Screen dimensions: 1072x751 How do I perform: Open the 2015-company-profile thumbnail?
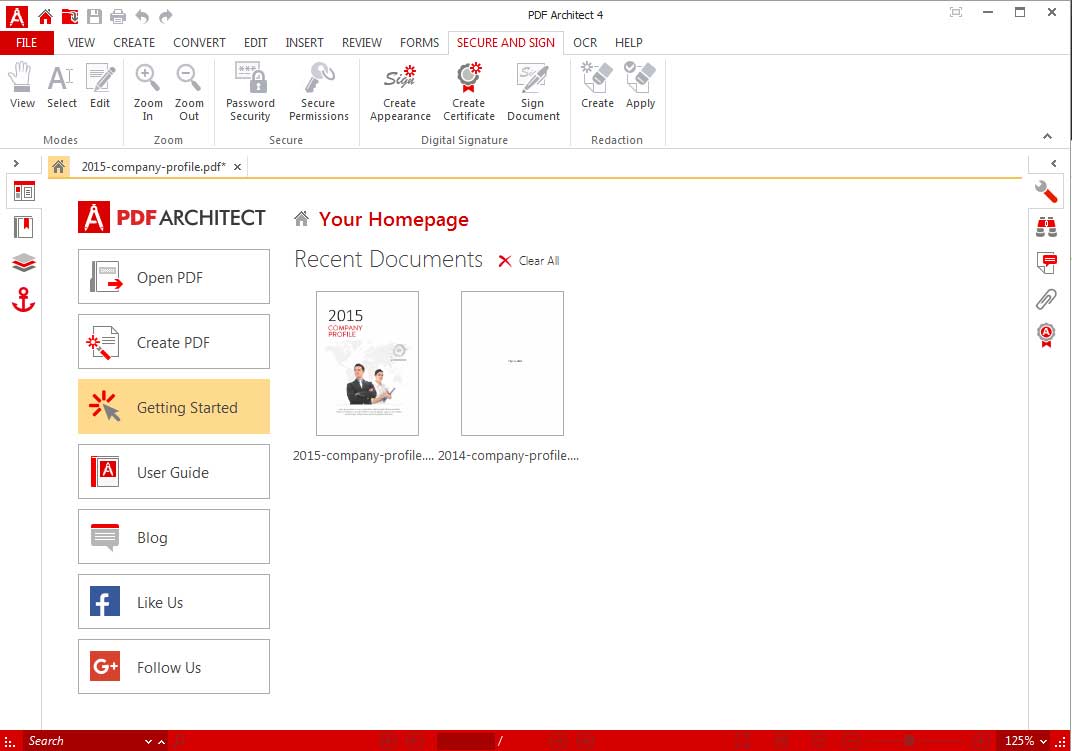tap(367, 363)
